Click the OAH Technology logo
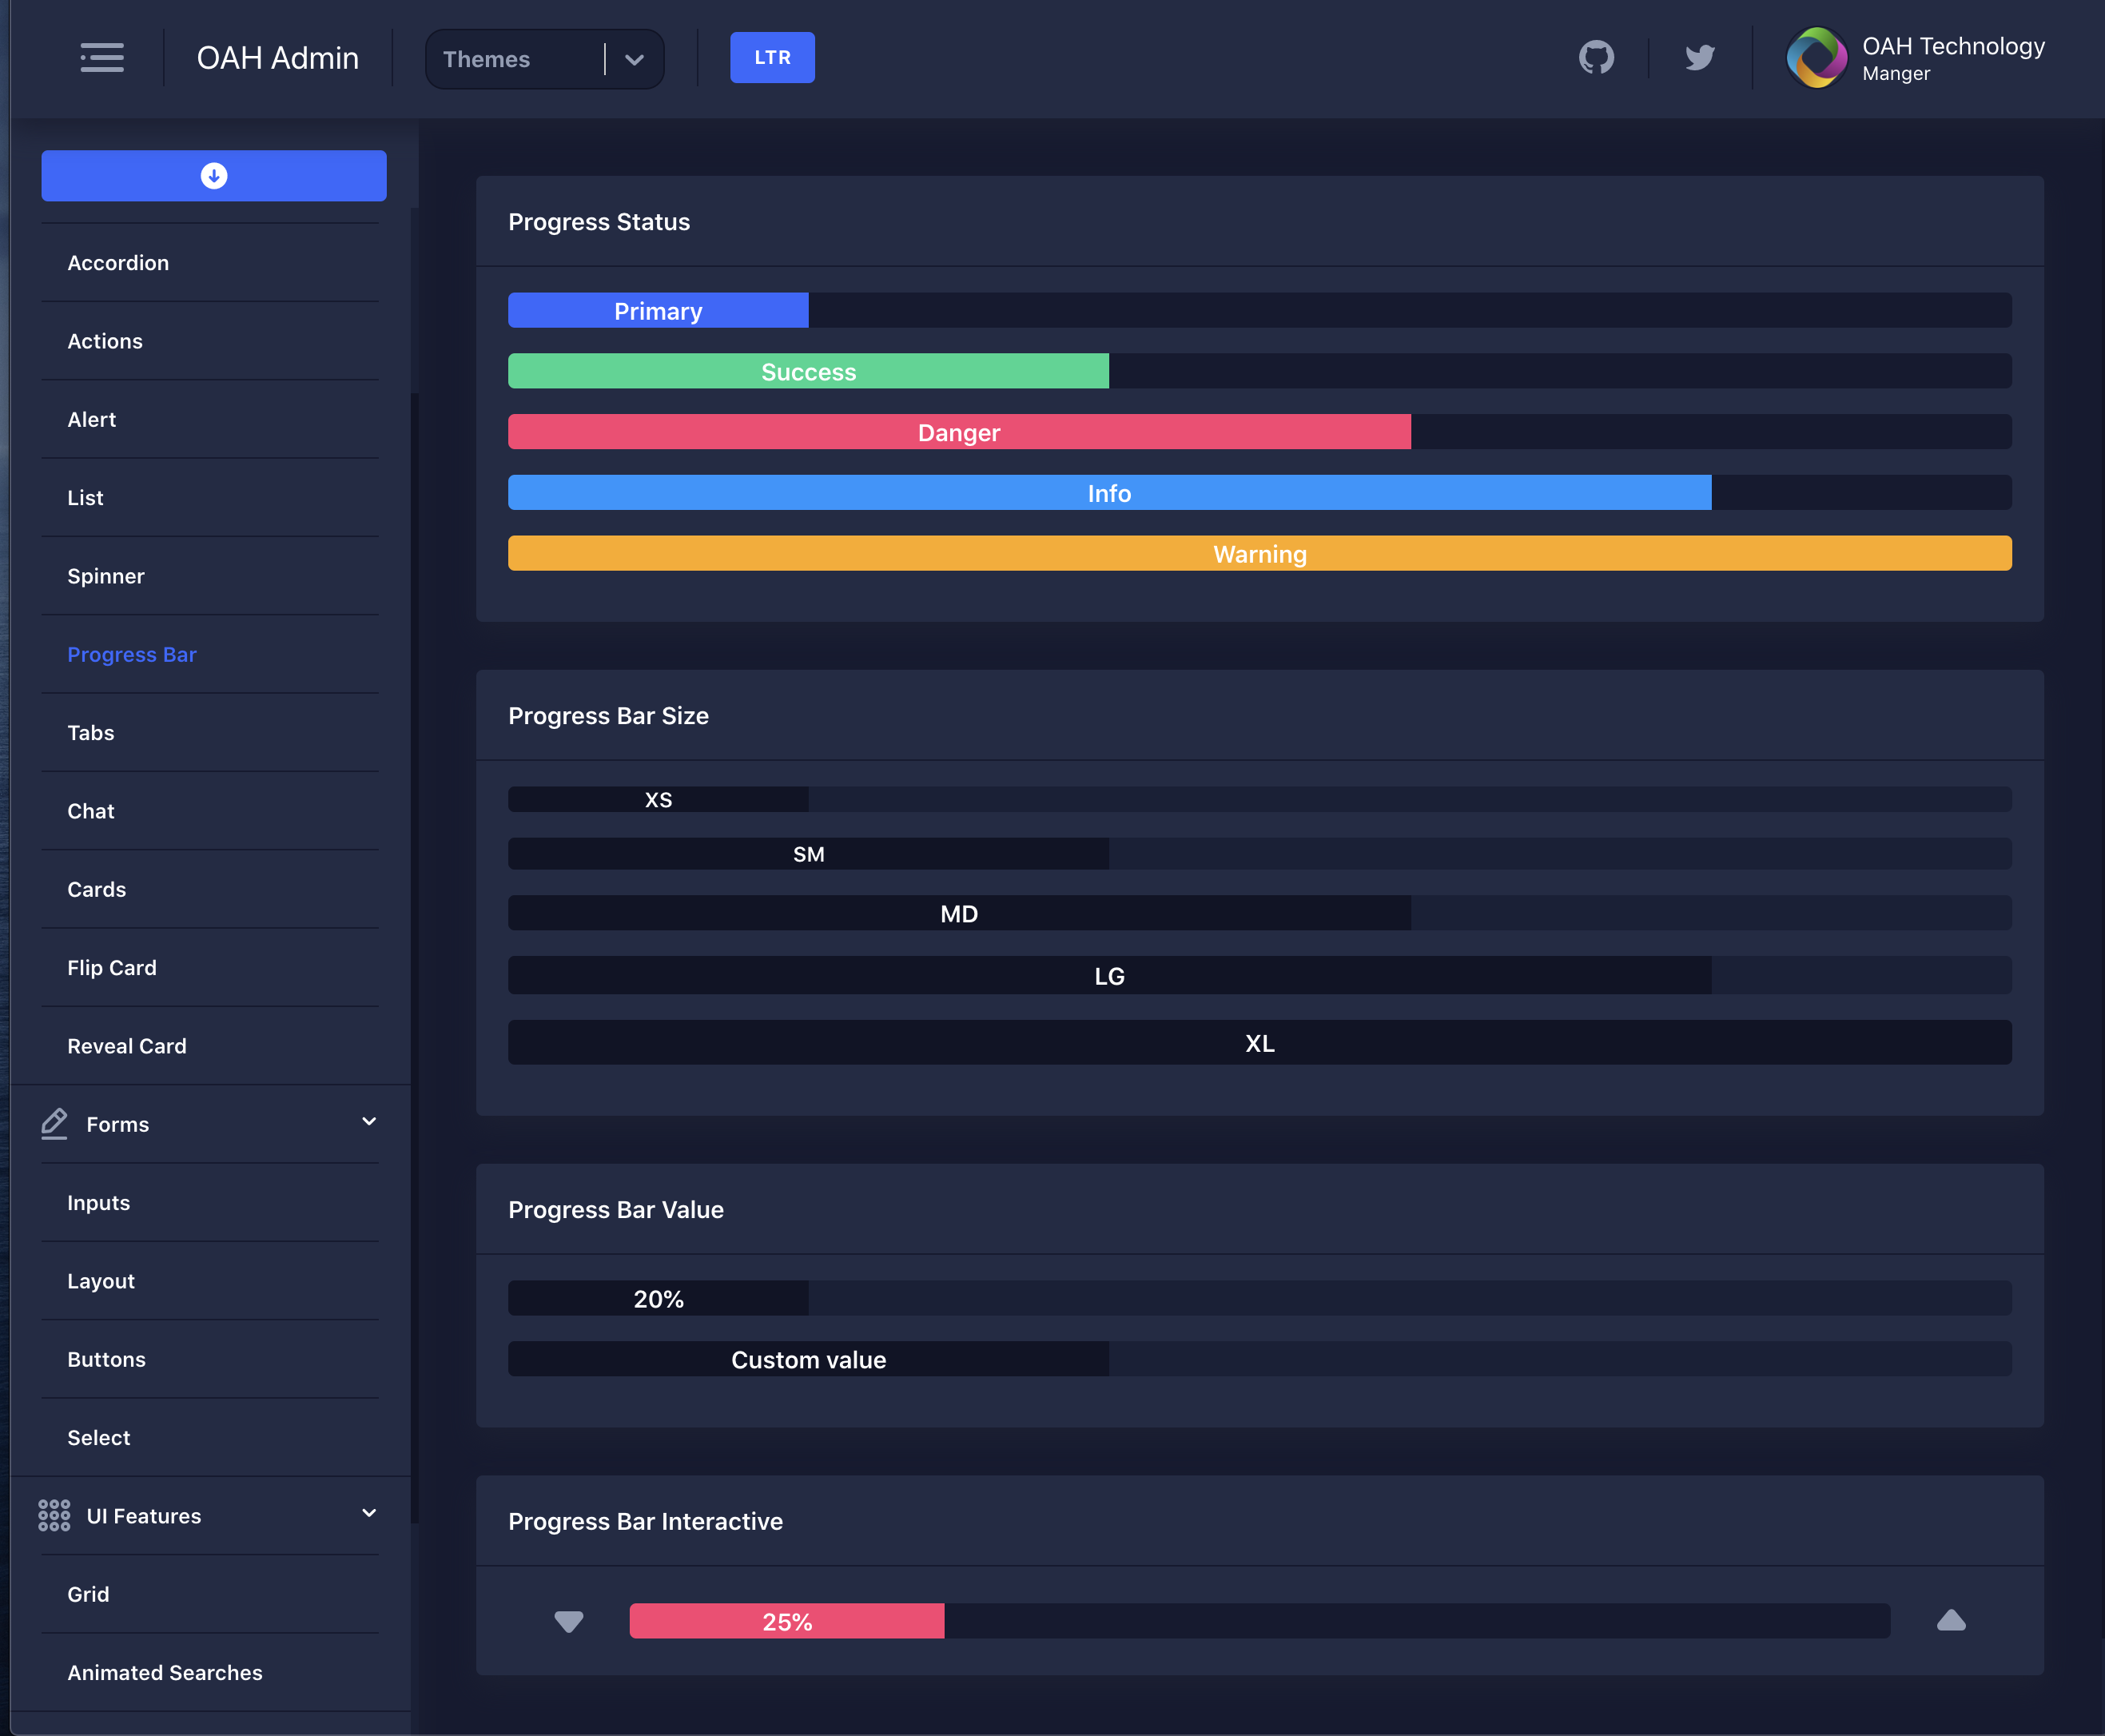 click(x=1817, y=57)
